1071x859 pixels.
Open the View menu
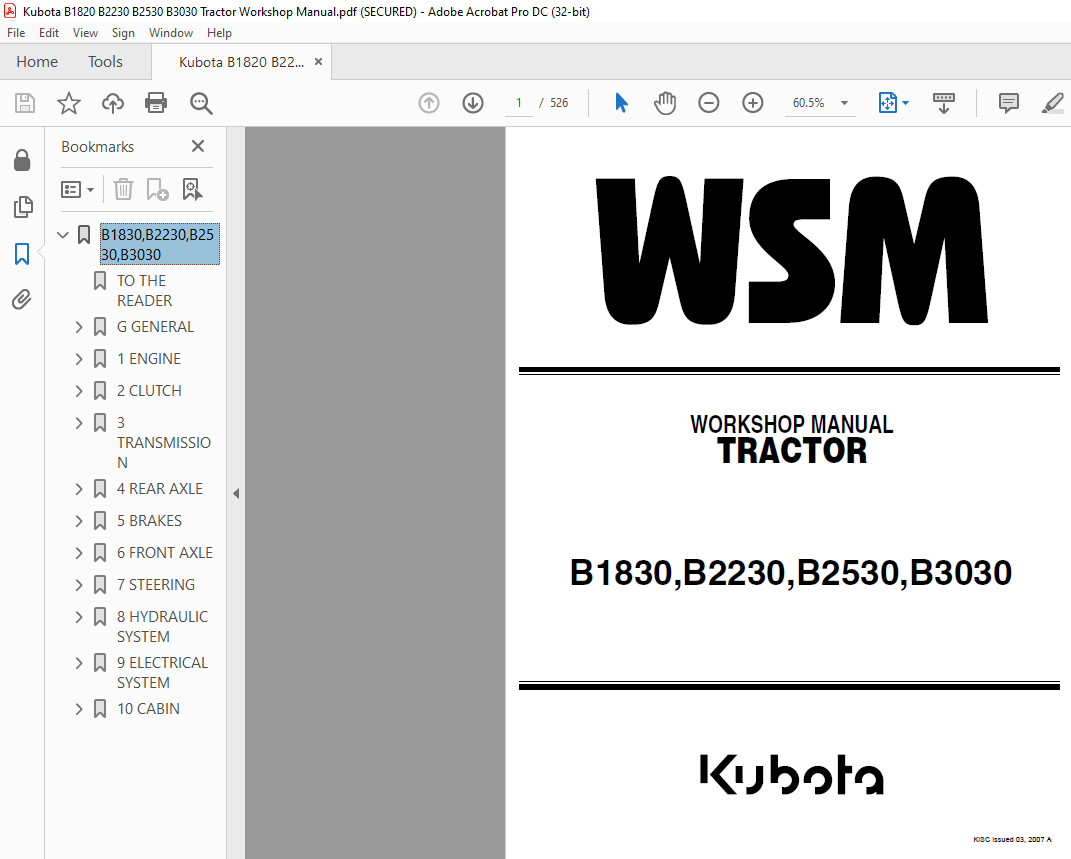(x=85, y=33)
